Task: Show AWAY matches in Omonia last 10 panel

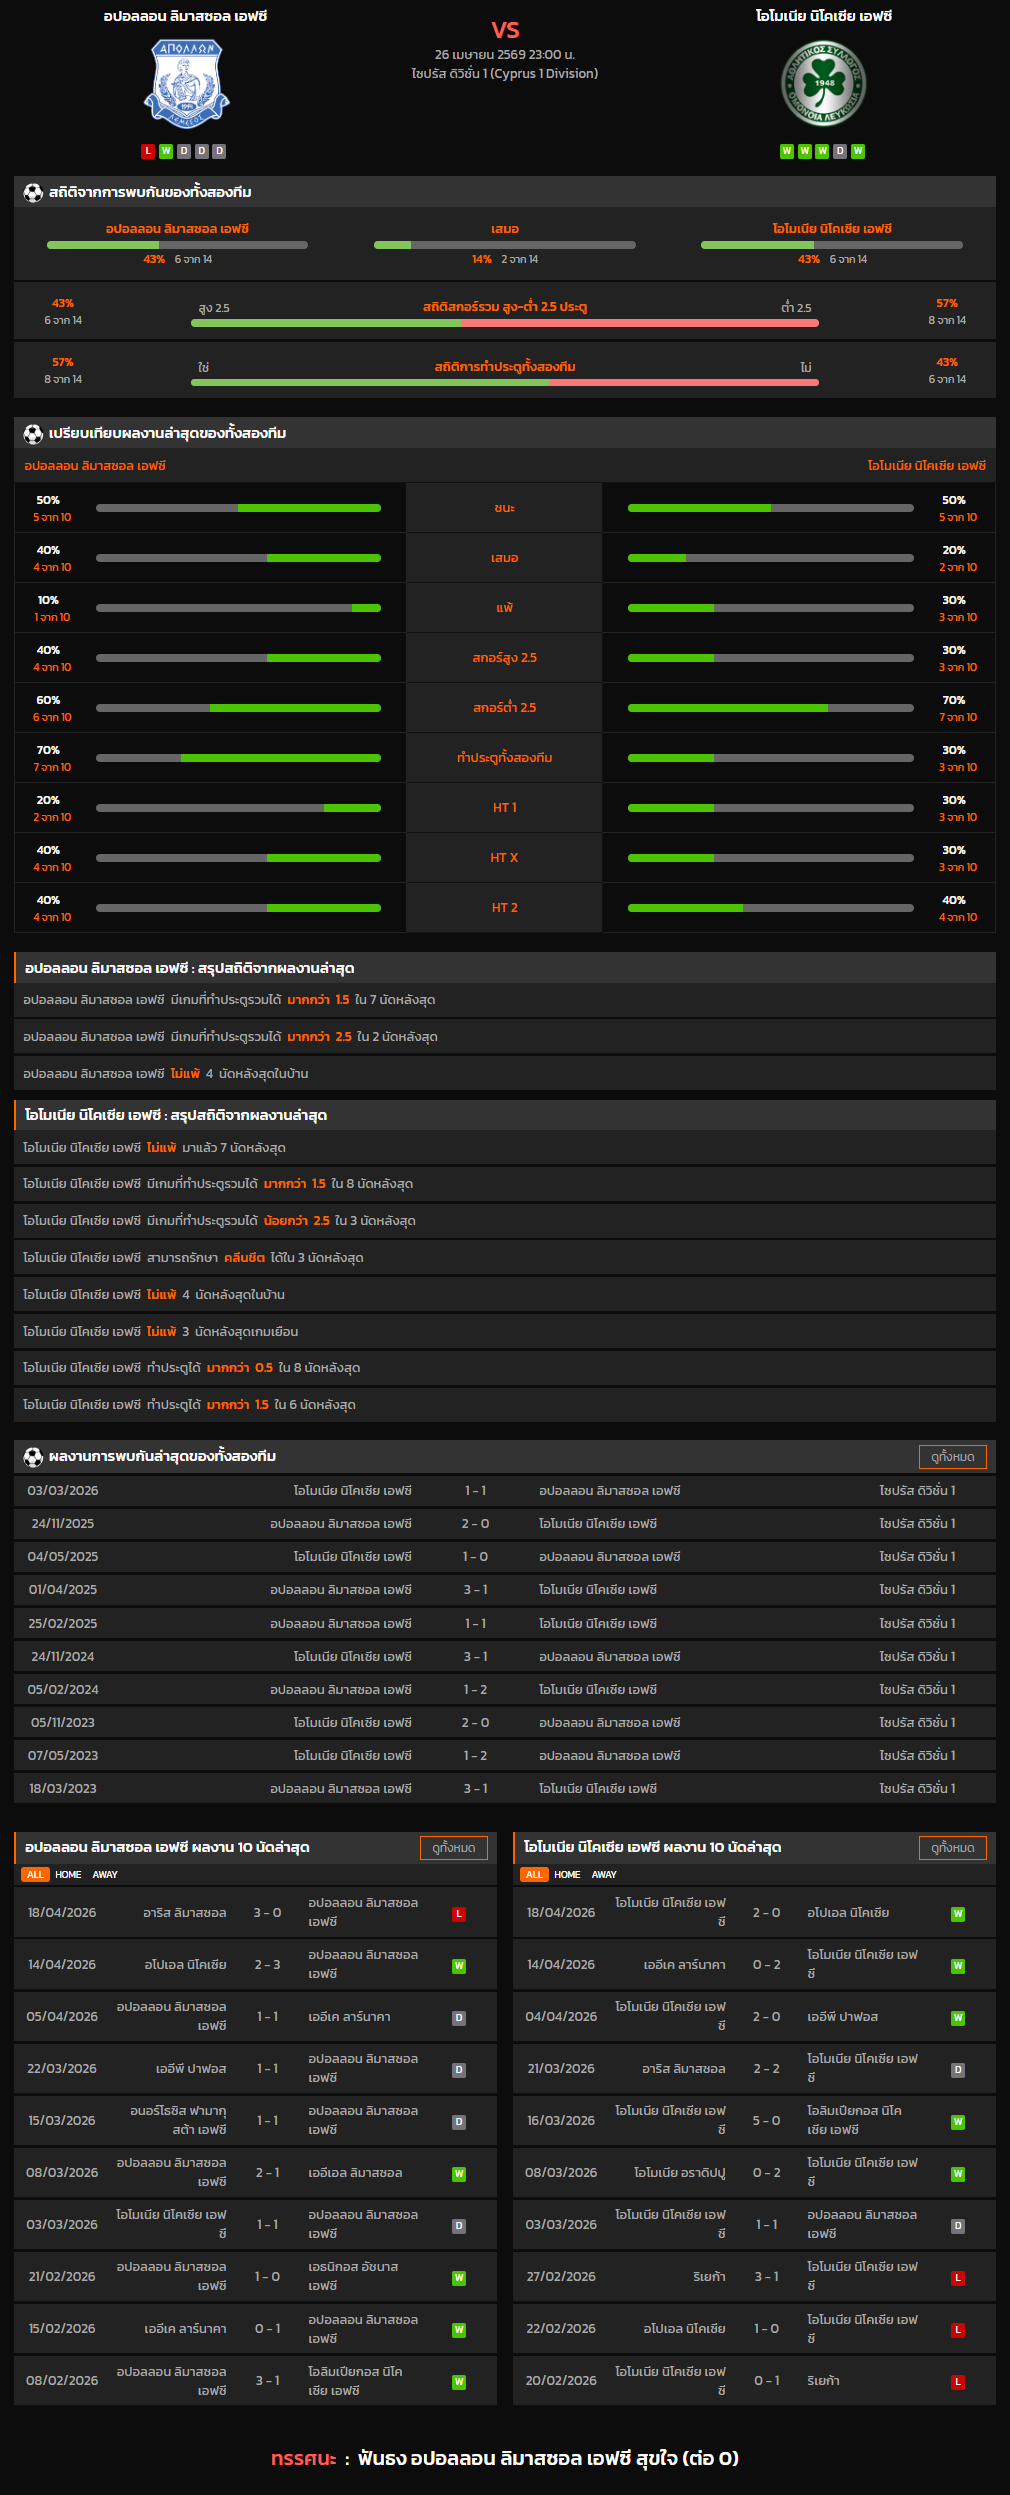Action: tap(604, 1874)
